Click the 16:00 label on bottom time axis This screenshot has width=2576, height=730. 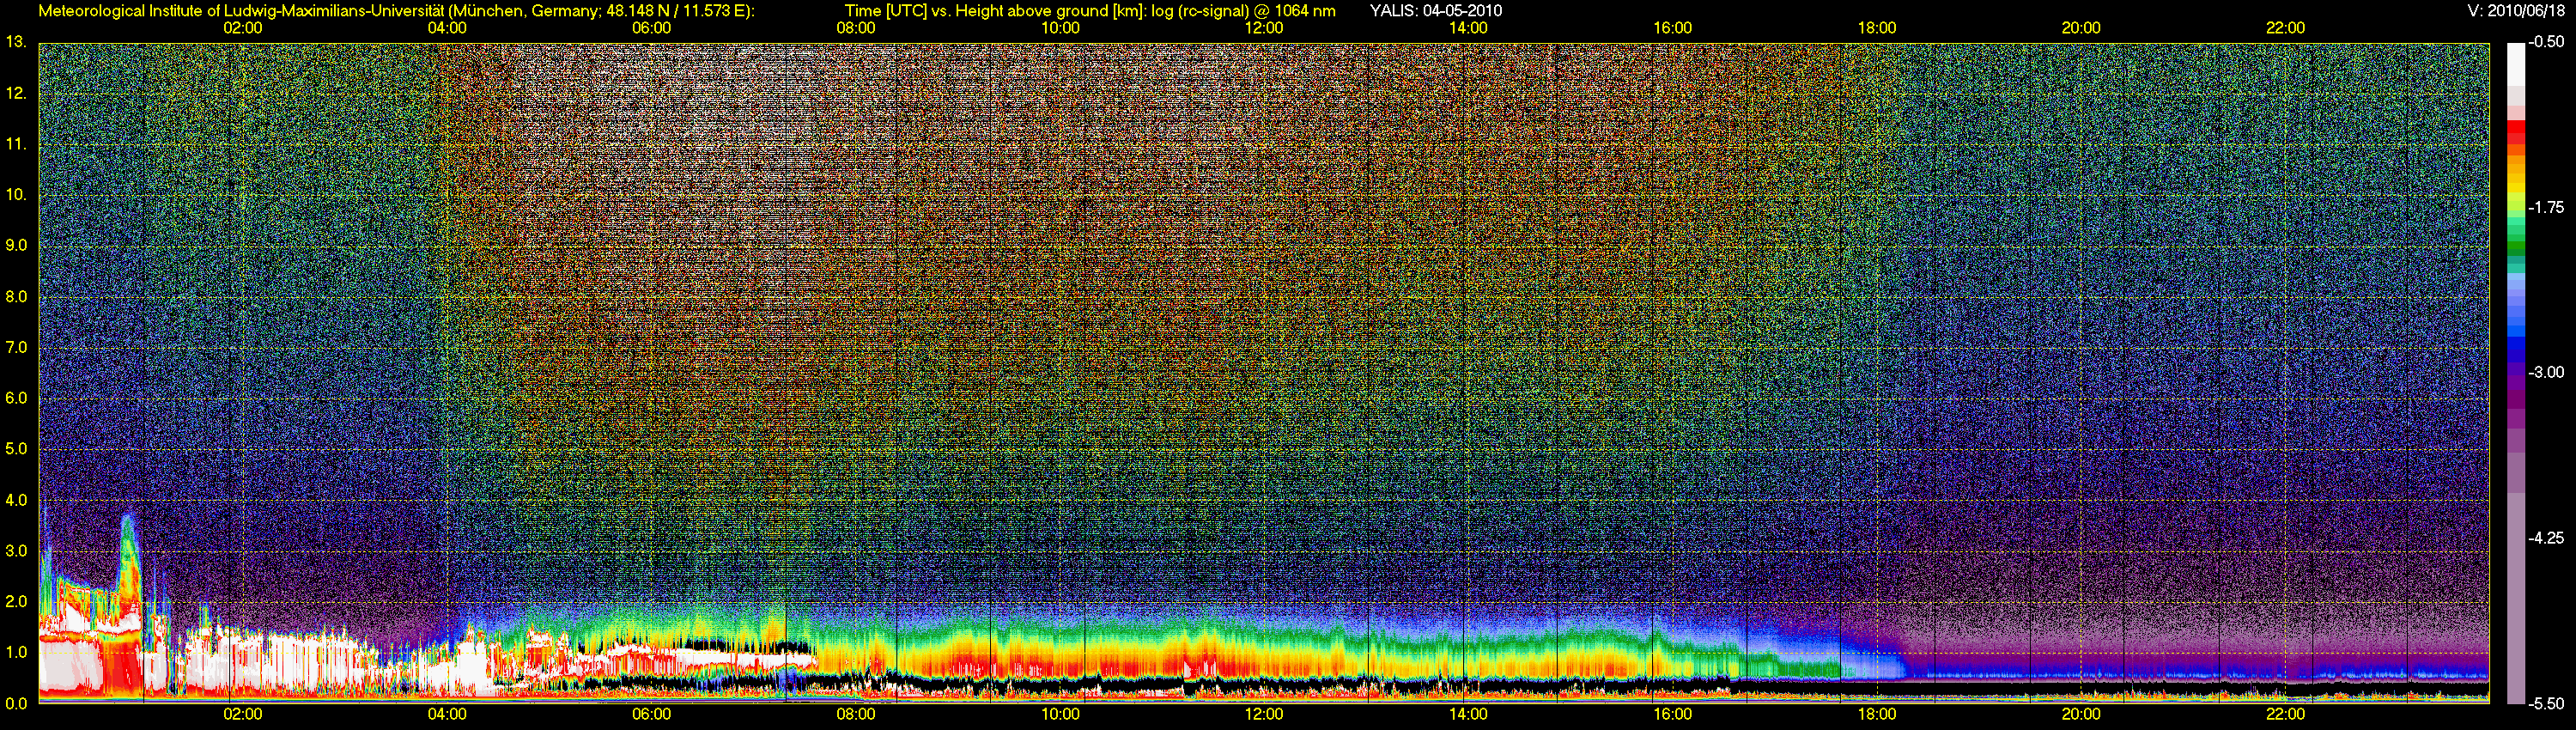point(1672,714)
